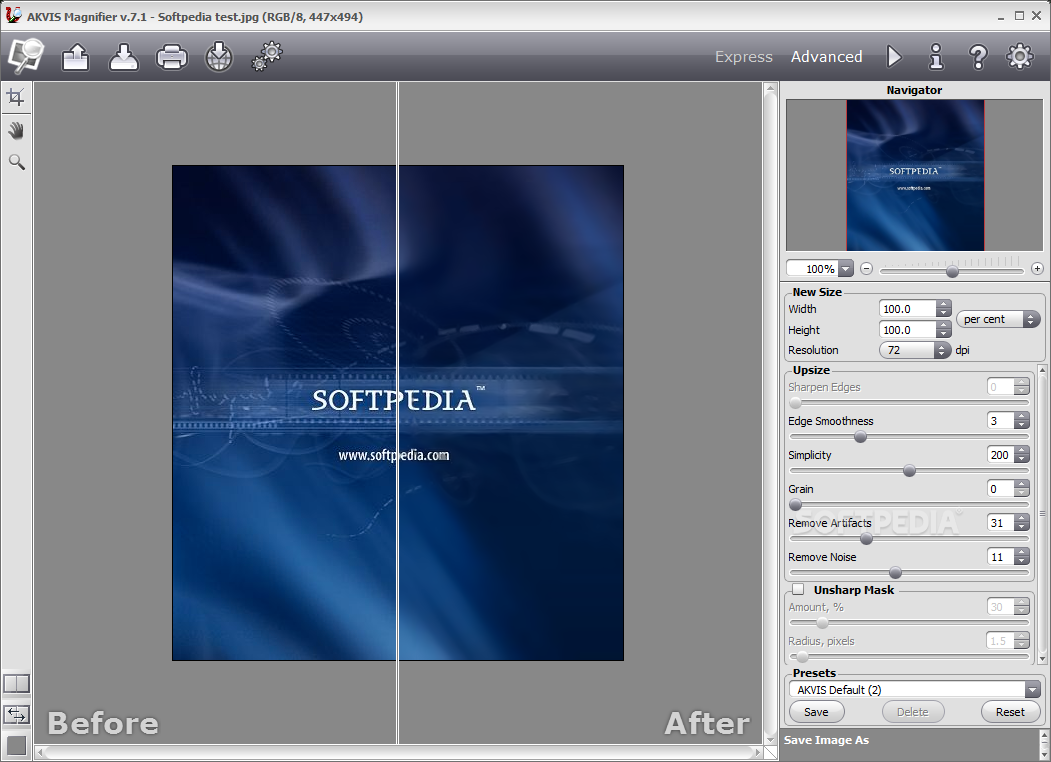
Task: Click the Save Image As hint text
Action: point(826,740)
